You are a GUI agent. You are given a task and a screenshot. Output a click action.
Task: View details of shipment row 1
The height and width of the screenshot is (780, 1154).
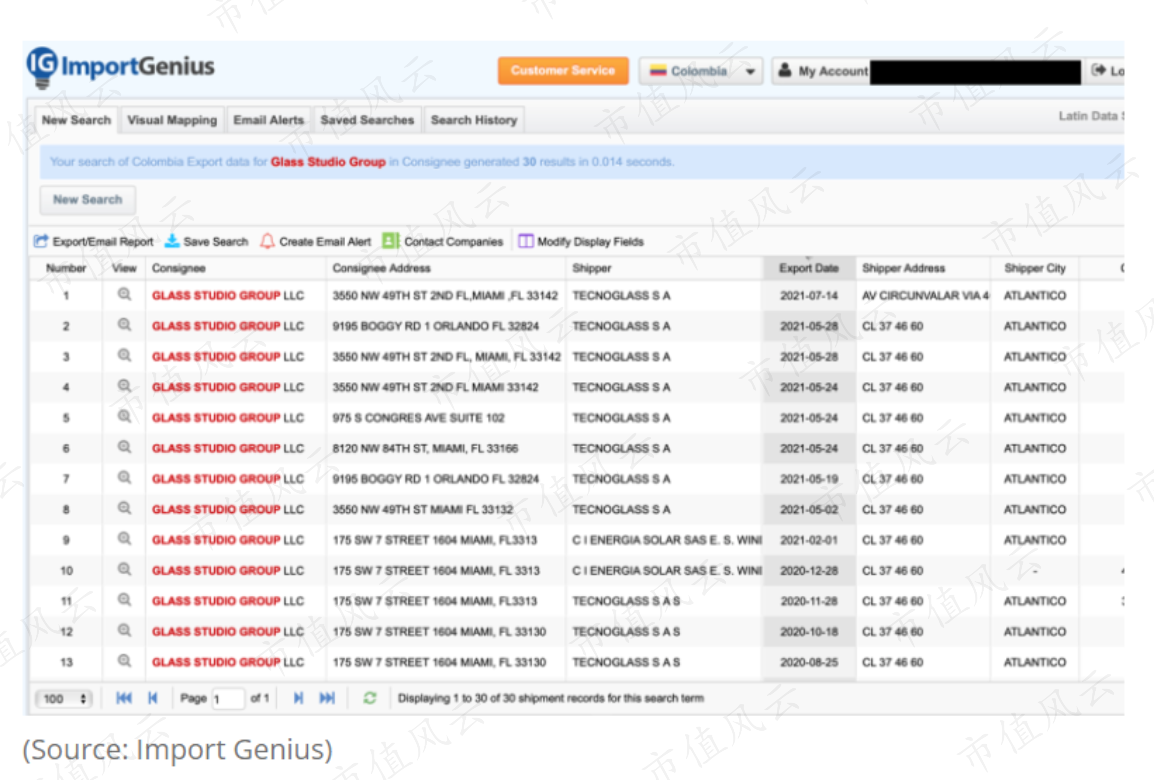124,294
